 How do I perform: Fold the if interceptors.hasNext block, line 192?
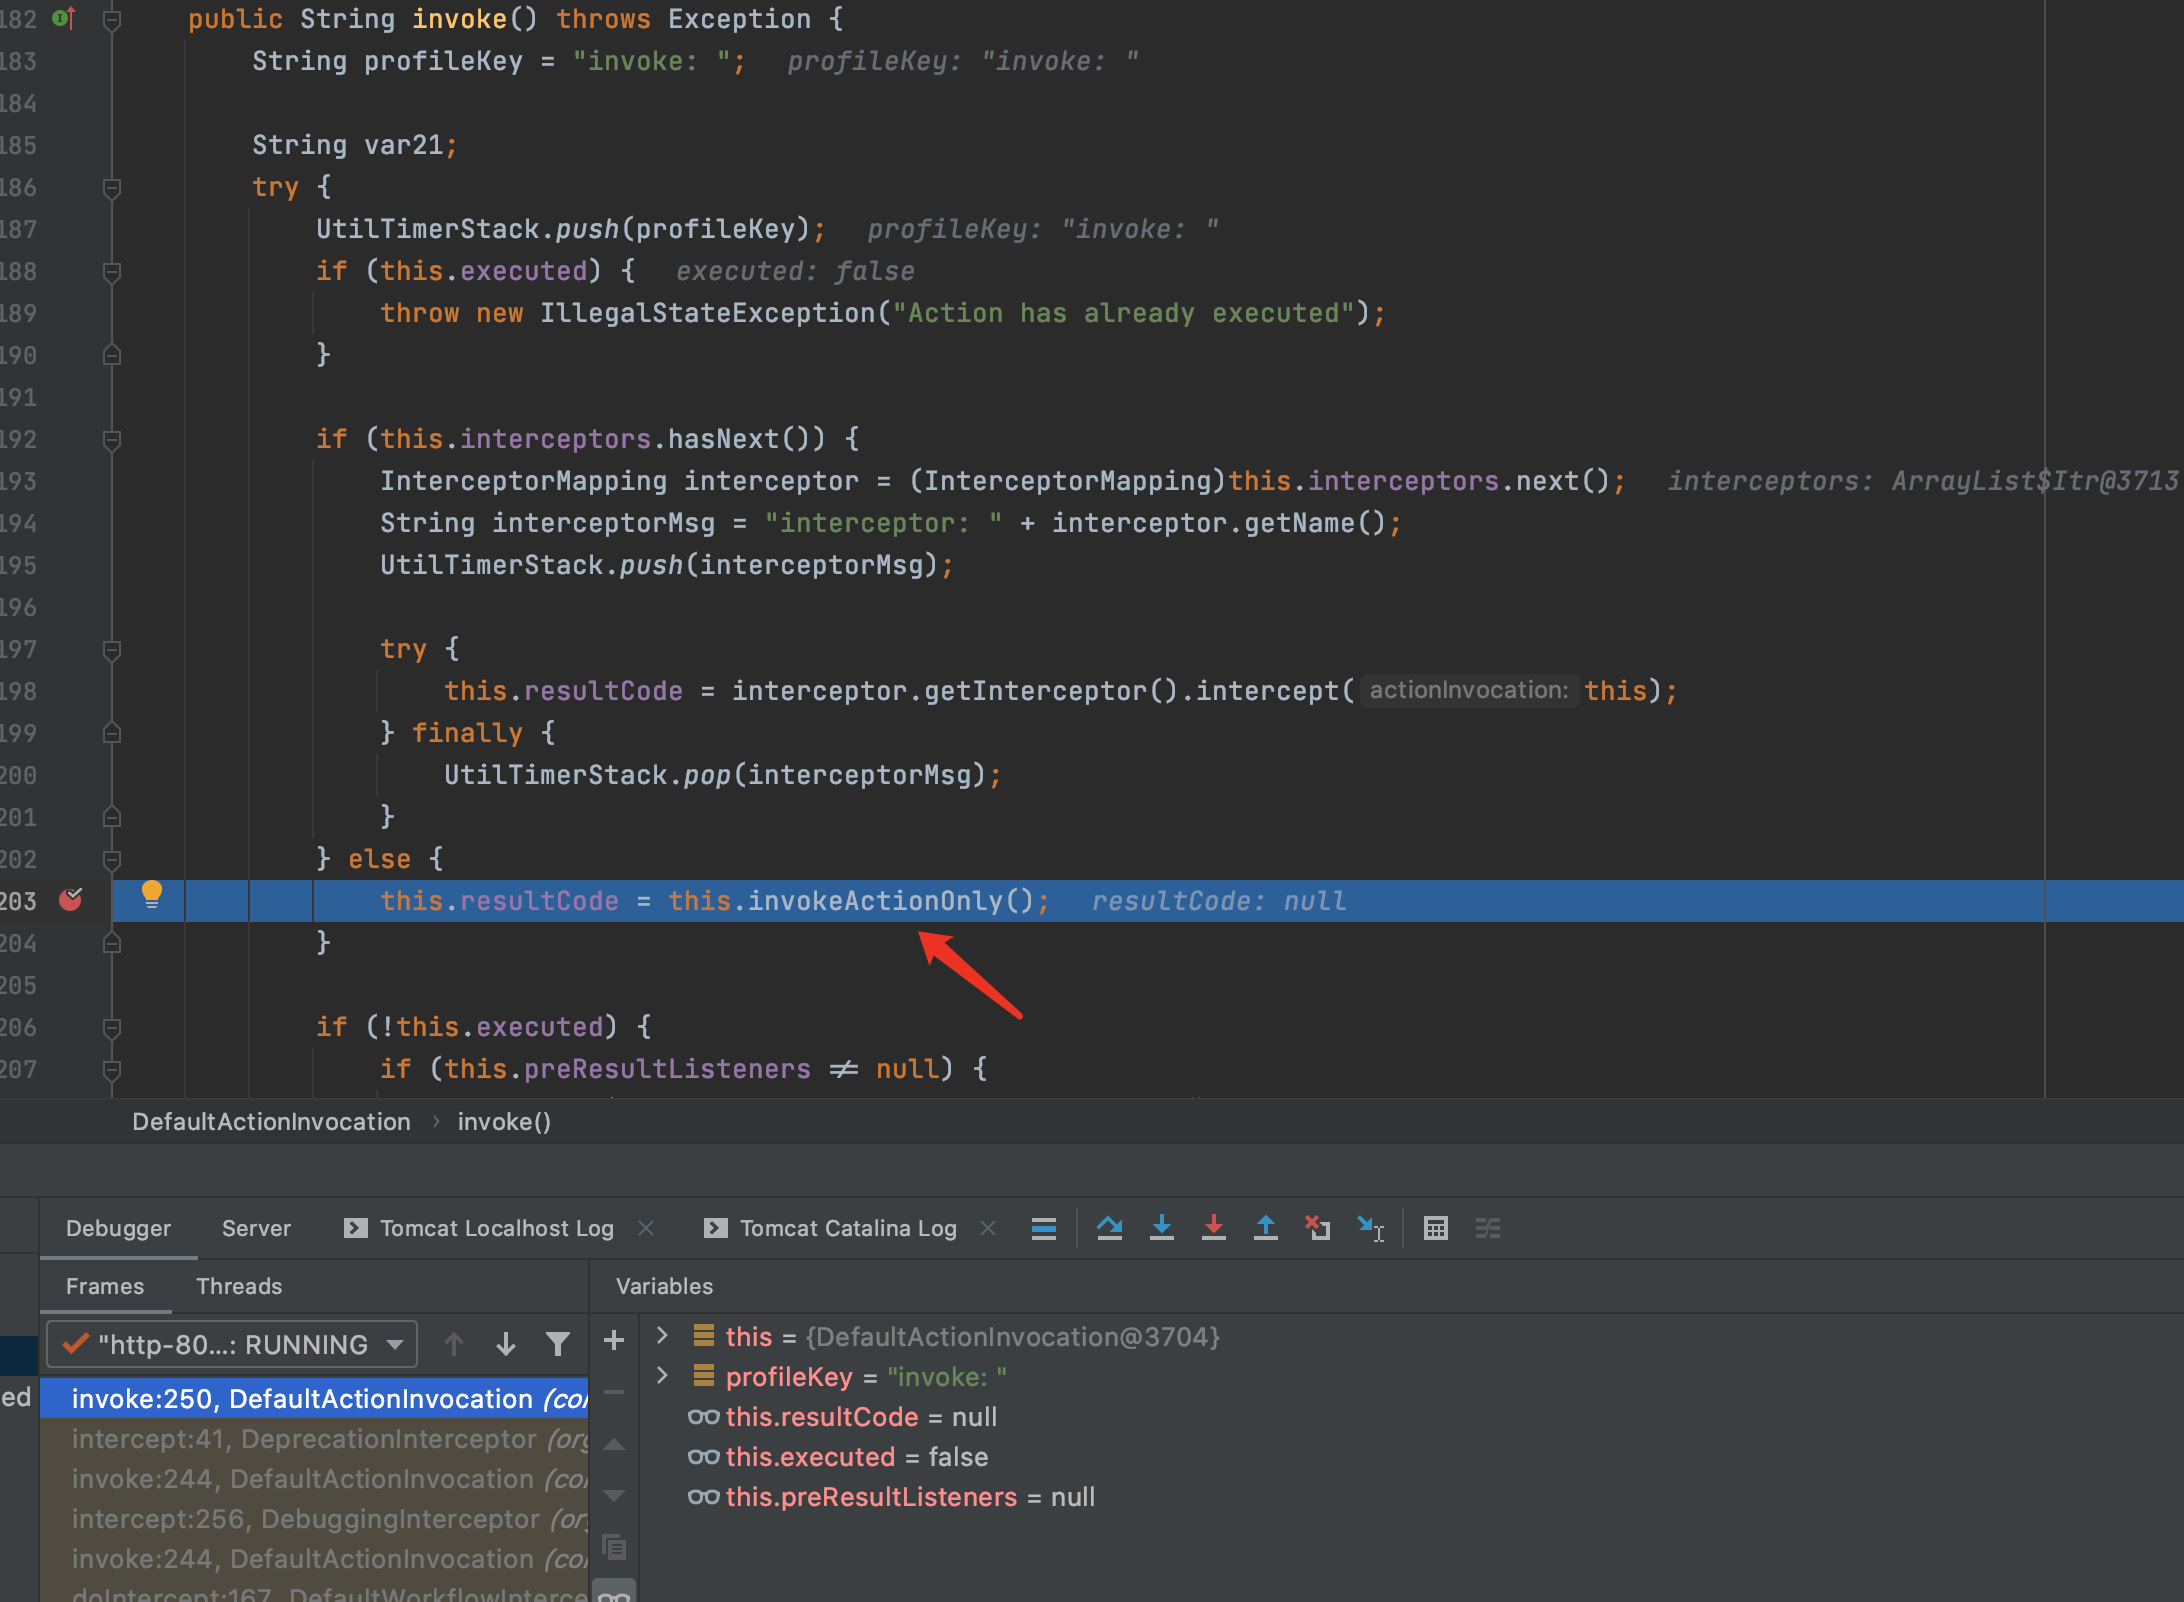[112, 439]
